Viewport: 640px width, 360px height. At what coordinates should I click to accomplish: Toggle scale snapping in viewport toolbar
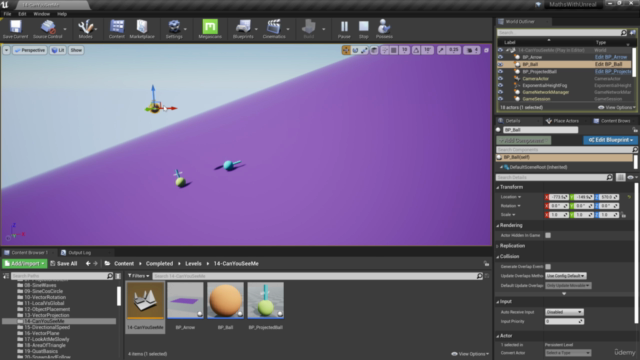[441, 50]
